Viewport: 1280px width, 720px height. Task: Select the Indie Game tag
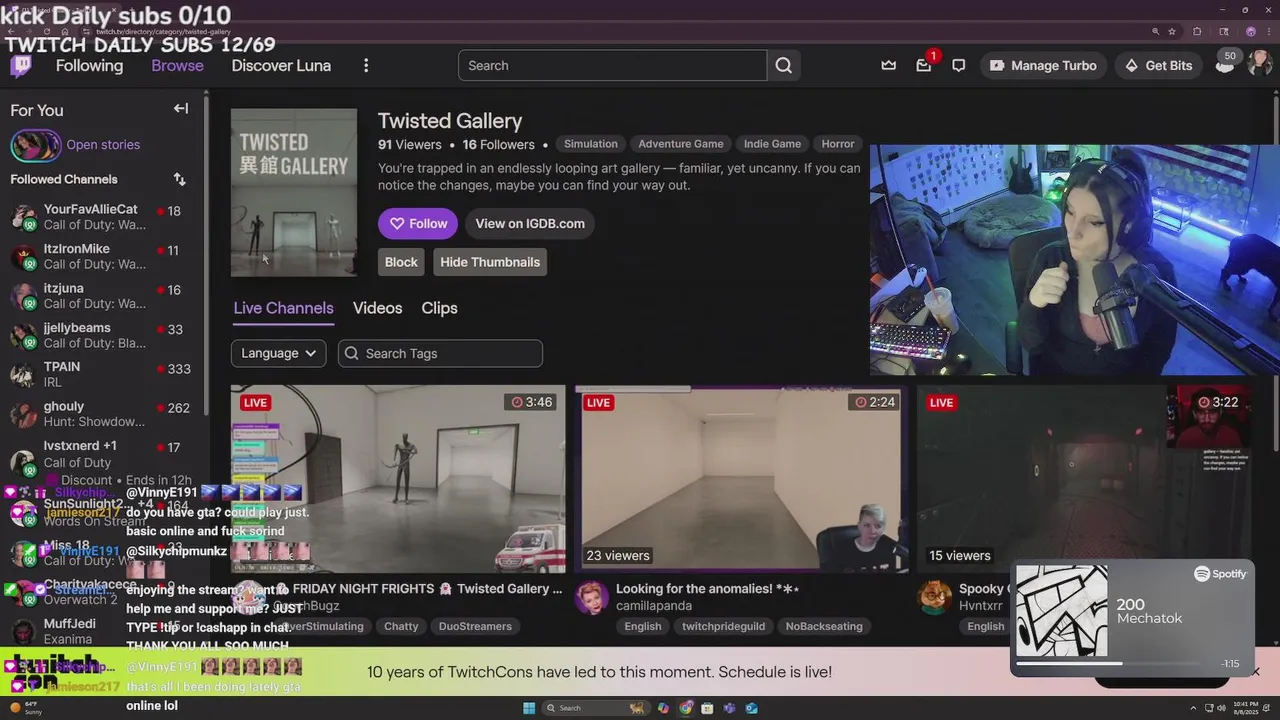tap(772, 144)
